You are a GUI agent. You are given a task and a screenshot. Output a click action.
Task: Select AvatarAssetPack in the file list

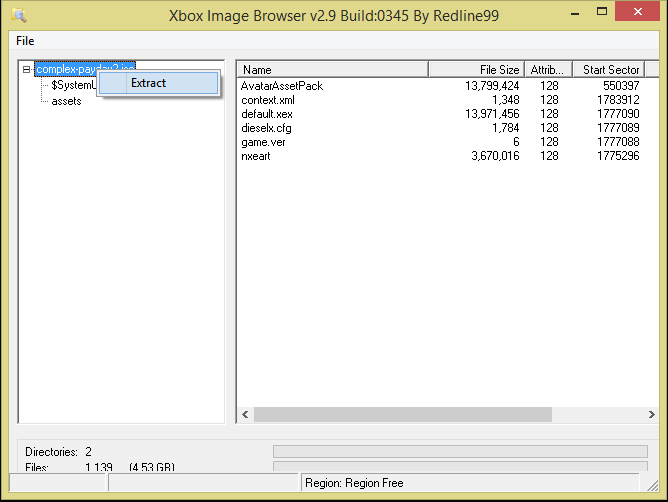coord(282,86)
